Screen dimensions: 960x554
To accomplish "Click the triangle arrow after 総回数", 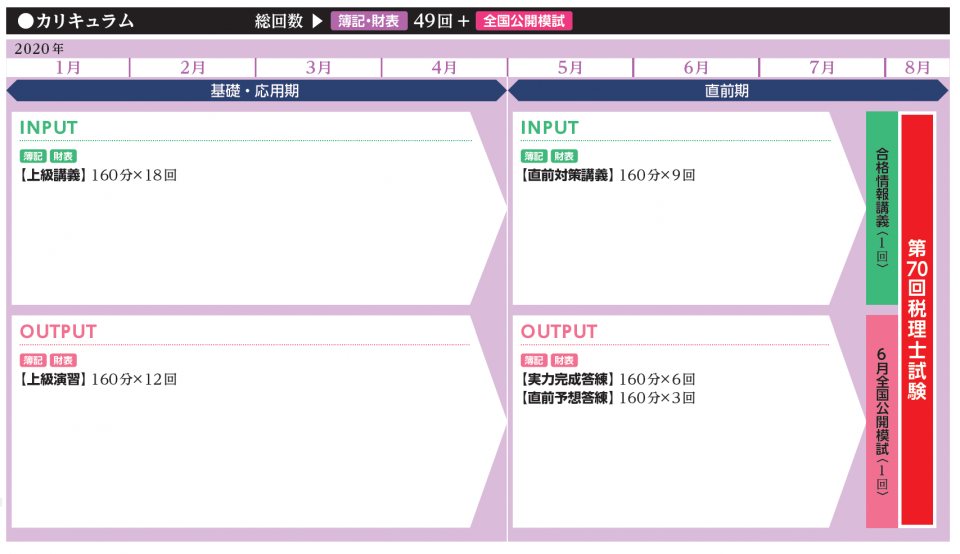I will (317, 21).
